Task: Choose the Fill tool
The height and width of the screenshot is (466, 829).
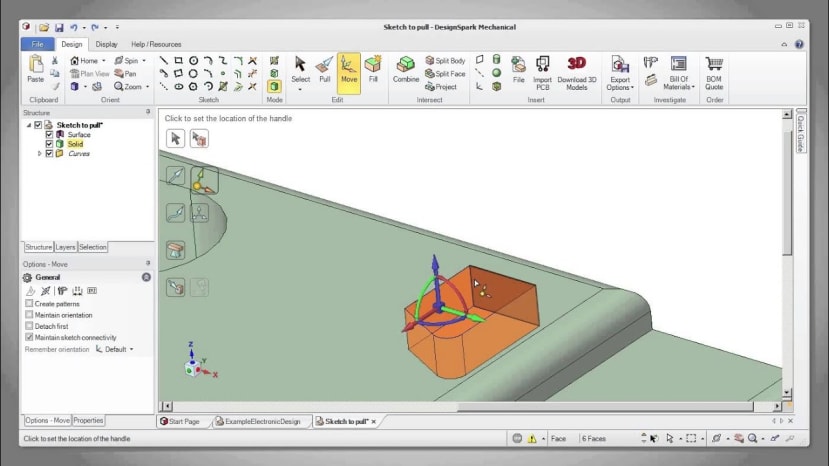Action: (373, 70)
